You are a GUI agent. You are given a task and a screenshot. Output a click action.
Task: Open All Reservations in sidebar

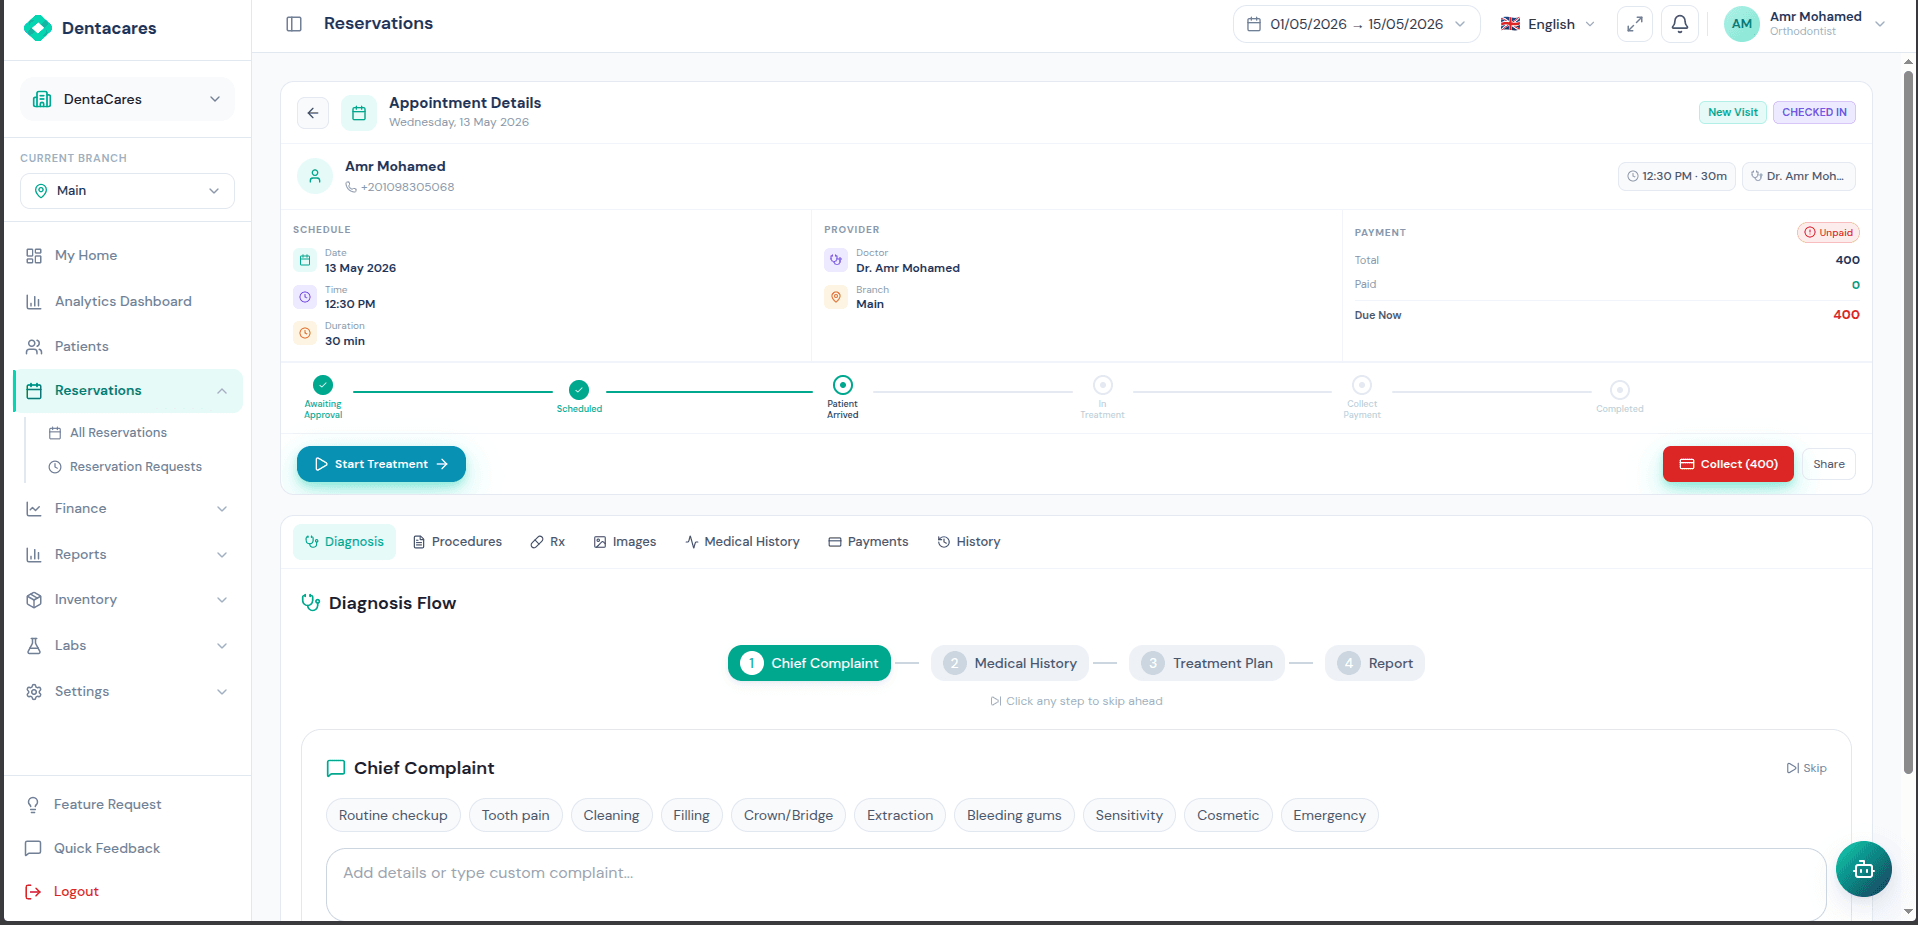[x=118, y=433]
